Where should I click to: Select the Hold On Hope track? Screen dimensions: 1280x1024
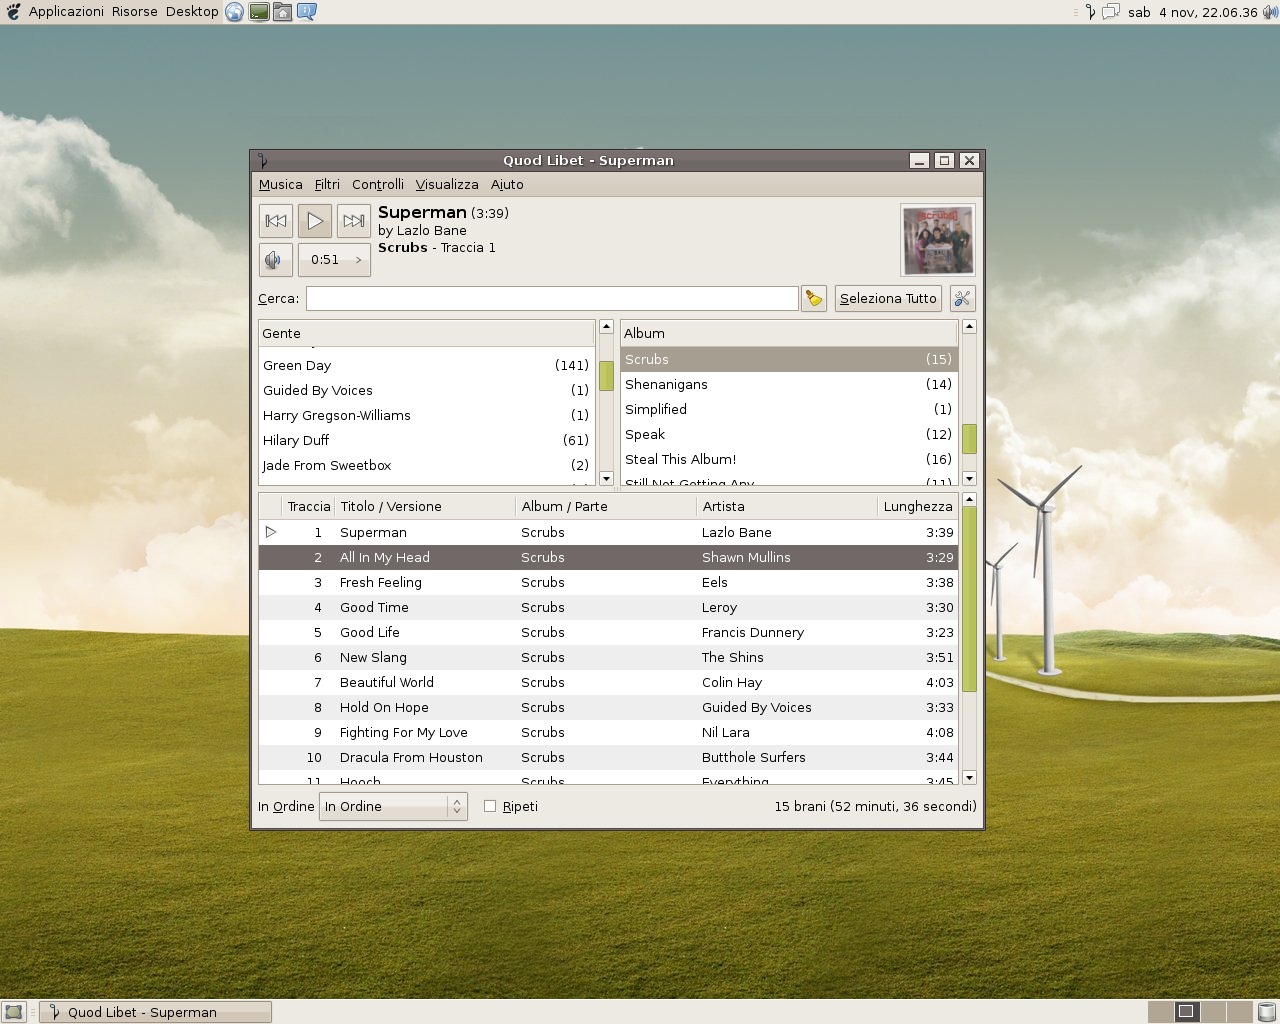(608, 708)
